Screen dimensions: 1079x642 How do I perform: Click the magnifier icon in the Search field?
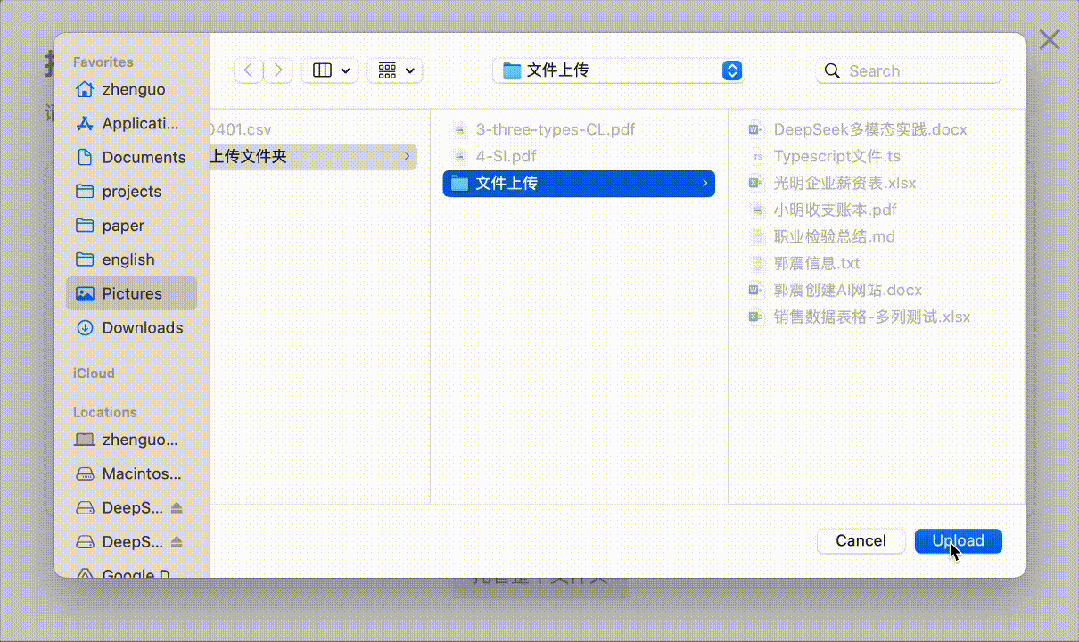(x=832, y=70)
